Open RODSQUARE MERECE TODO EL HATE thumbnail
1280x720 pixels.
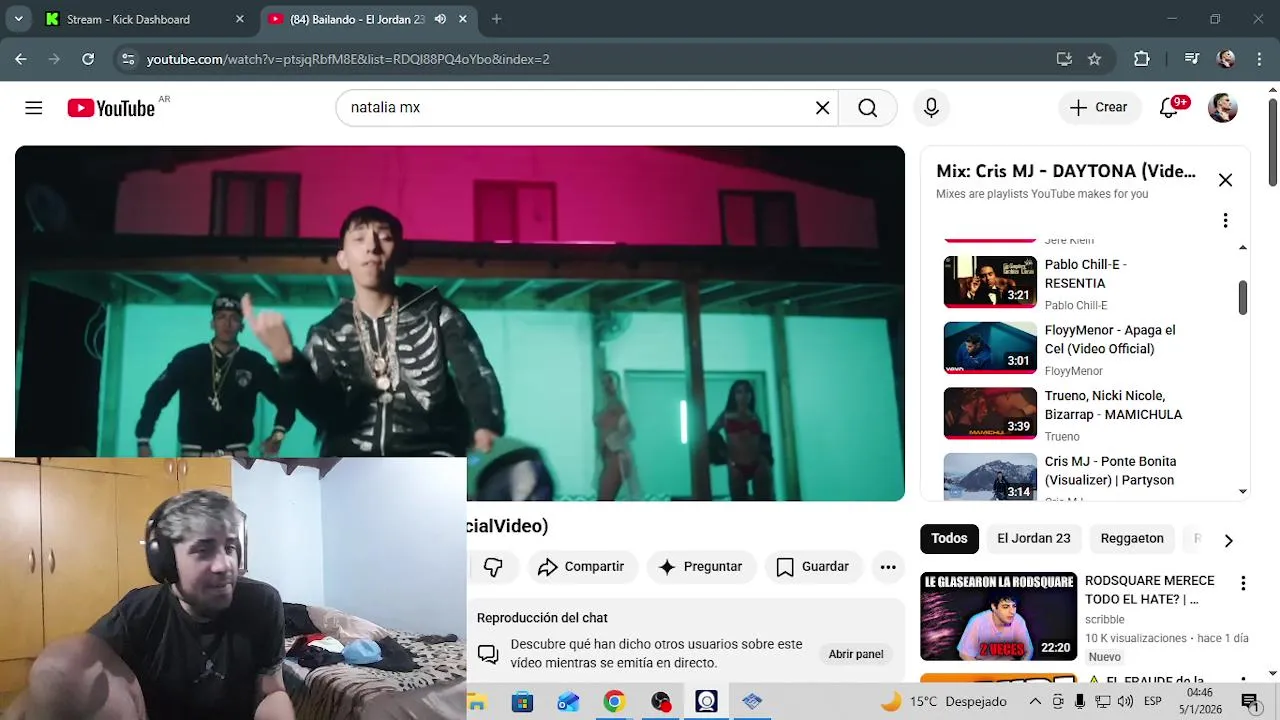(x=998, y=616)
